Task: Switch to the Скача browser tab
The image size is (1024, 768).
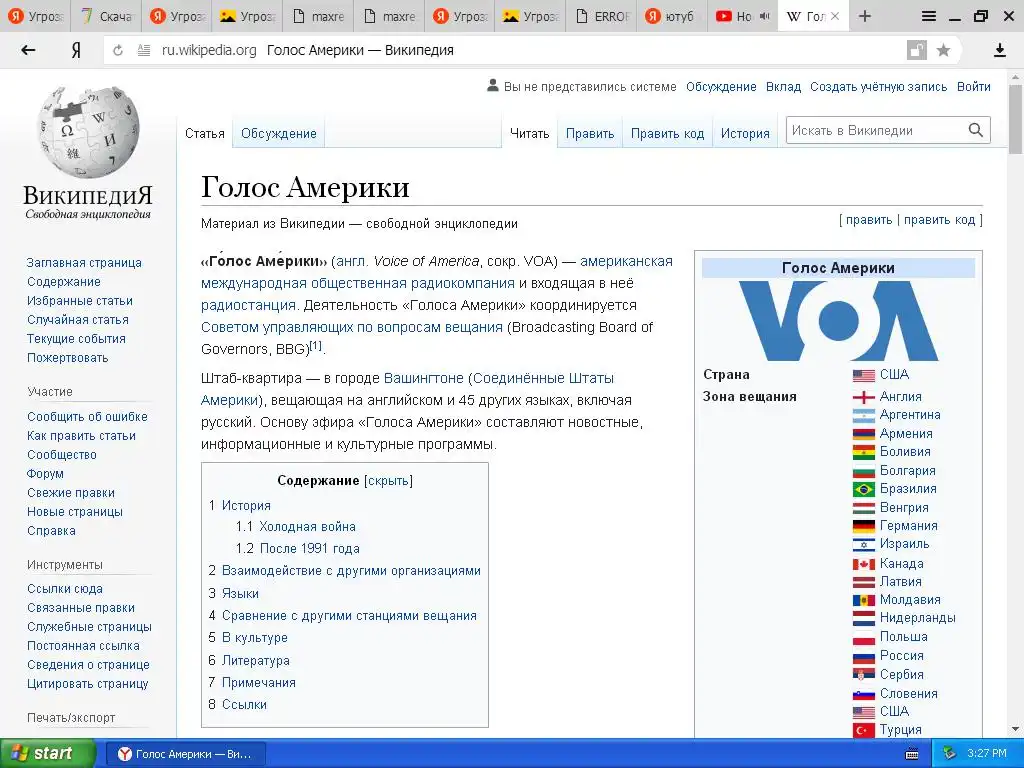Action: click(x=106, y=16)
